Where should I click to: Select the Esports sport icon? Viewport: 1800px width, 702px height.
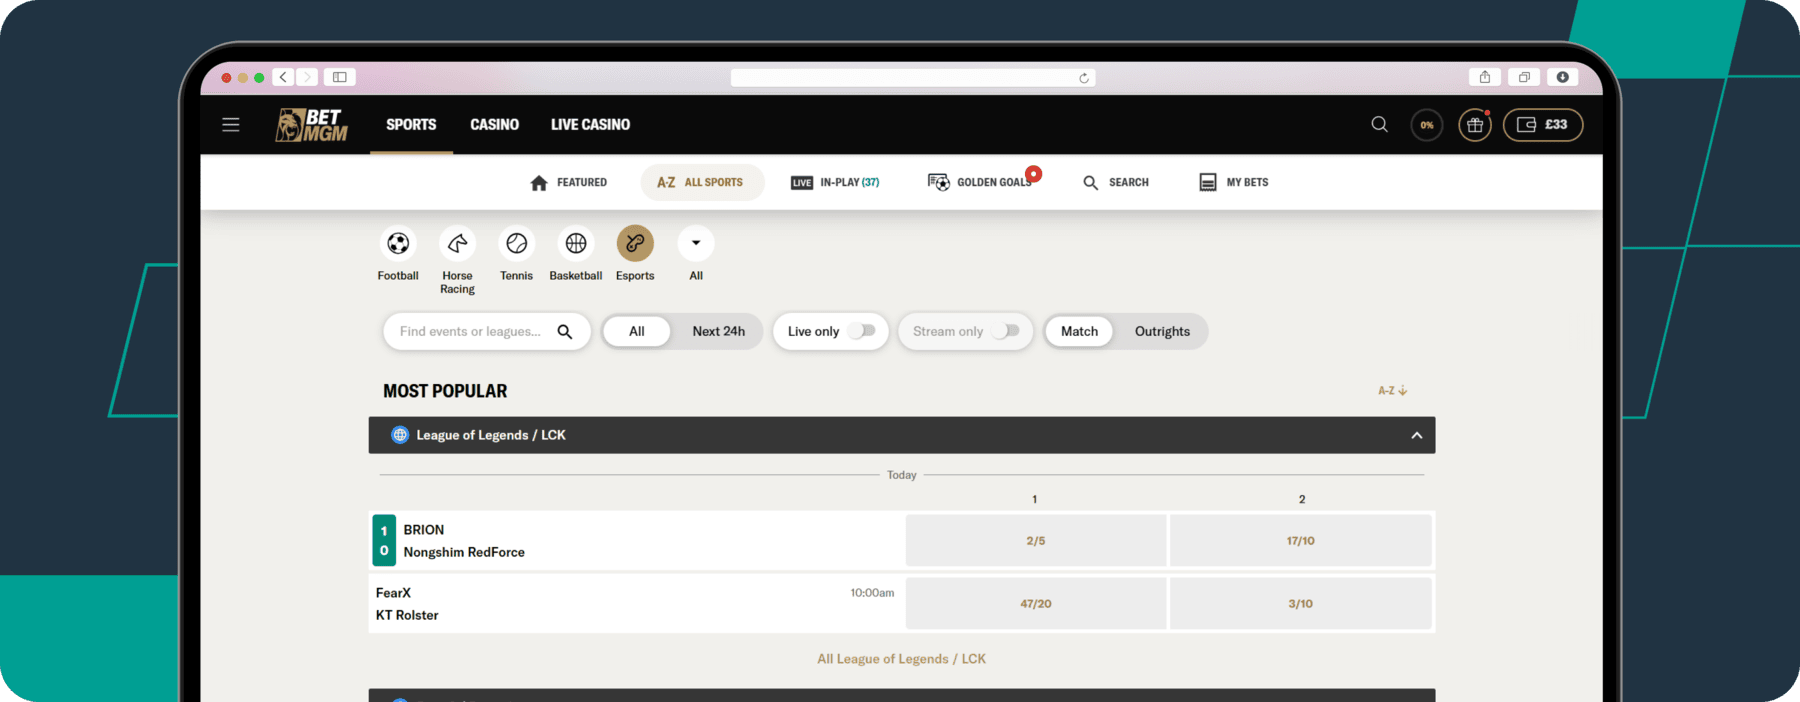coord(635,243)
